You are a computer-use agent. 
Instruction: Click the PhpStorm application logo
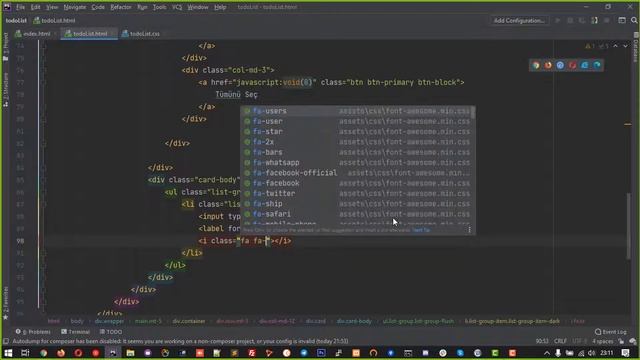[x=7, y=7]
